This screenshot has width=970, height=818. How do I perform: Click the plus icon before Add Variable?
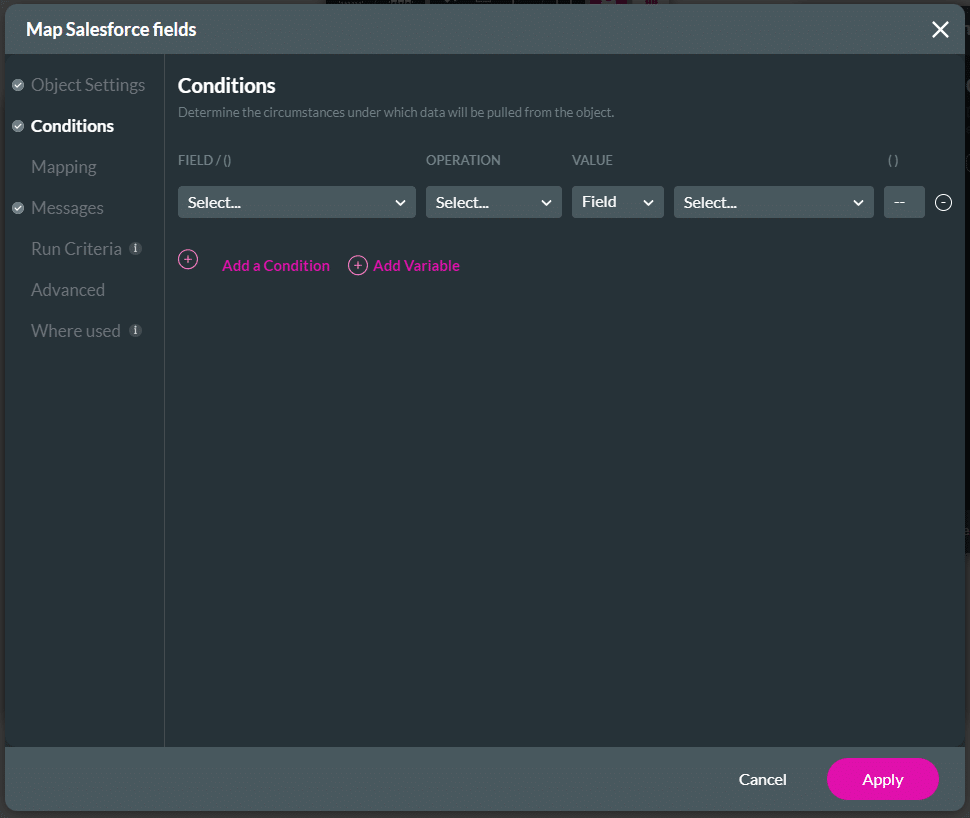357,265
